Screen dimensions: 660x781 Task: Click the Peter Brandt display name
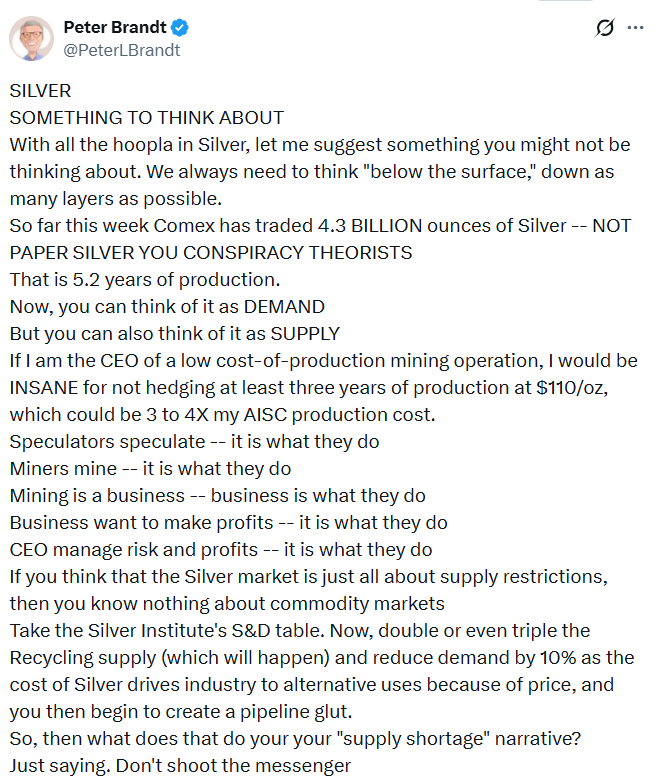point(114,27)
